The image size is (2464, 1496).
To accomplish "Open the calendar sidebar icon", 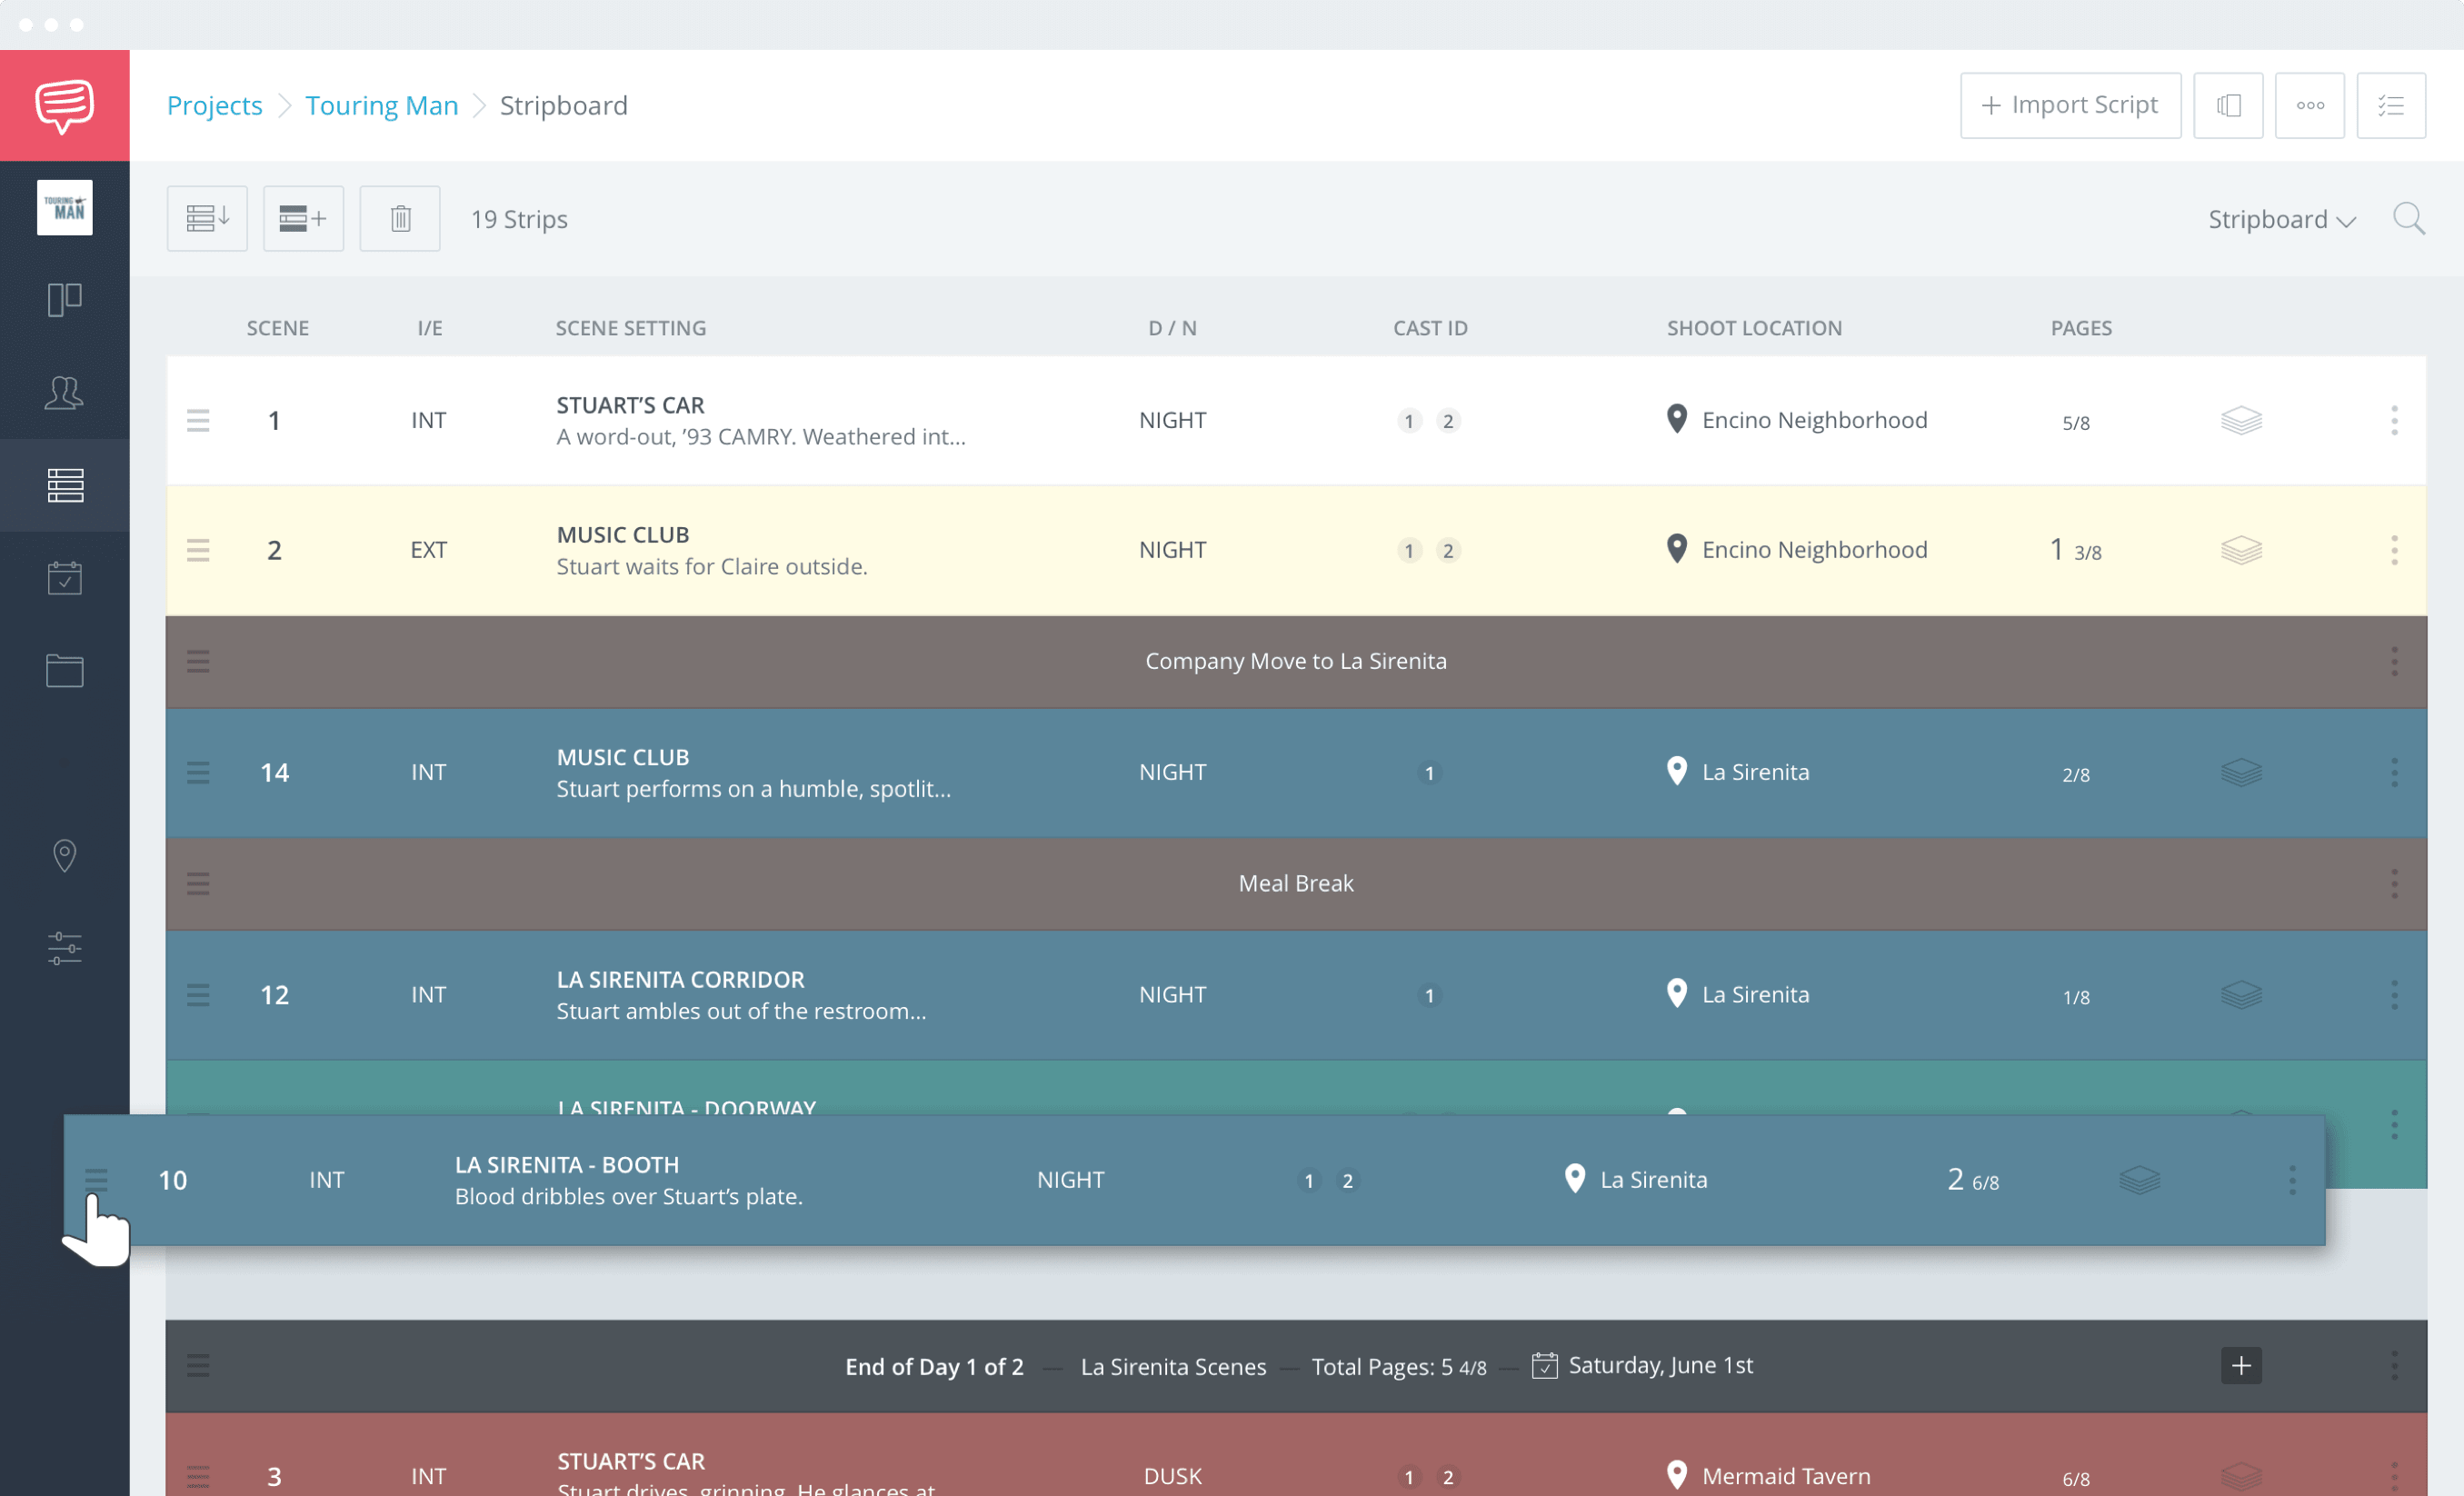I will coord(64,577).
